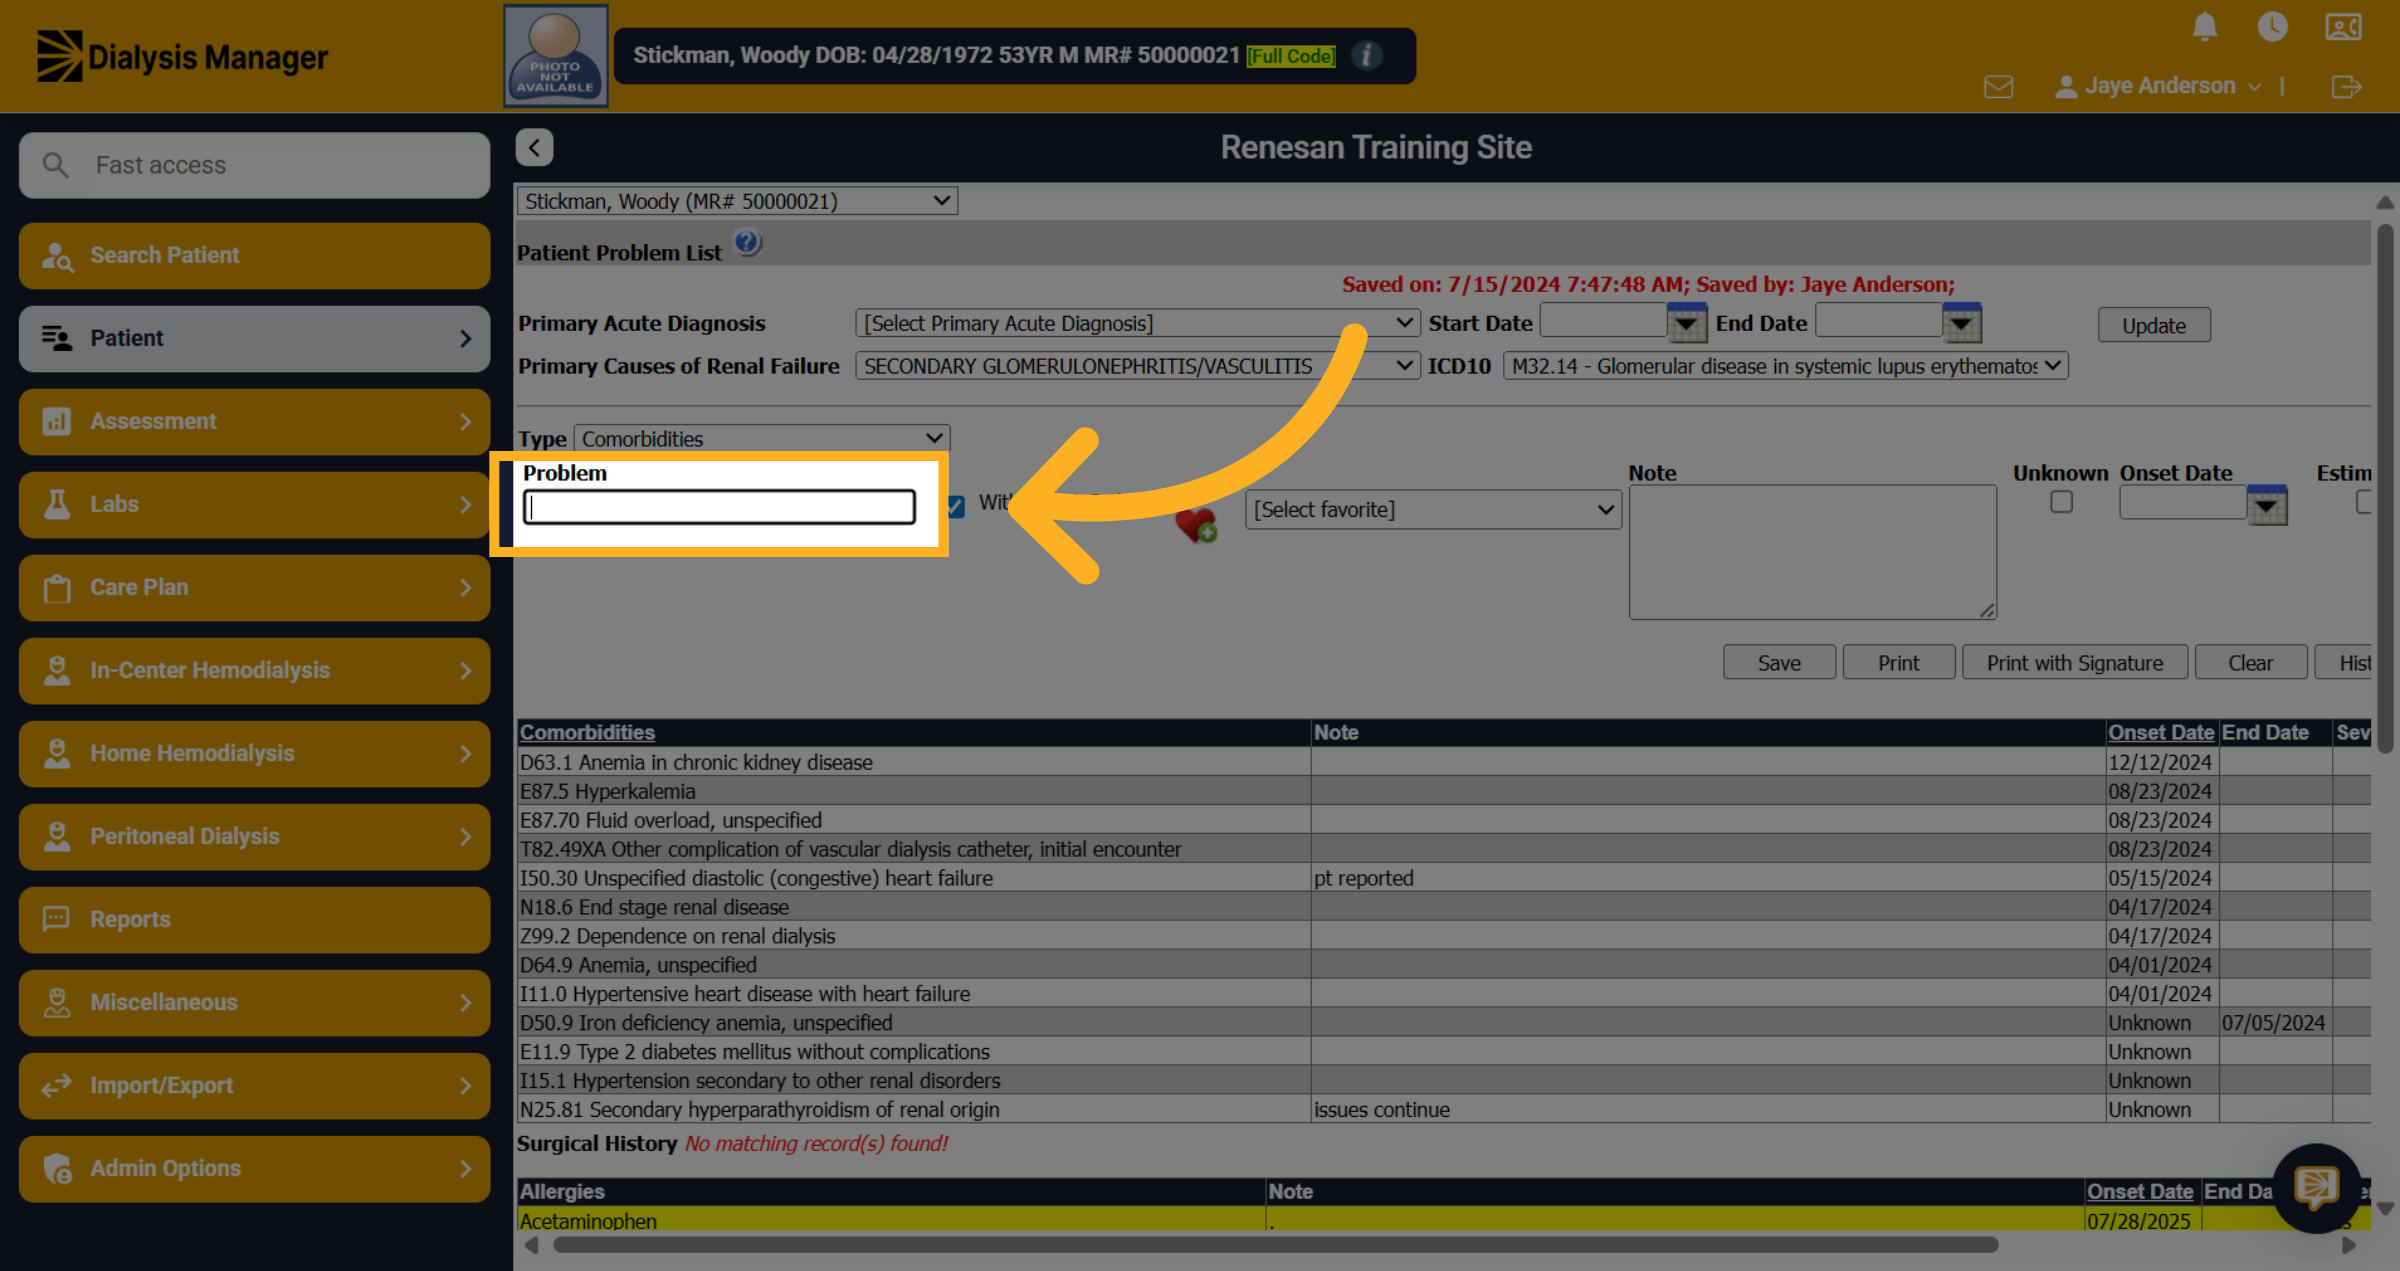Screen dimensions: 2400x1271
Task: Open the Onset Date calendar picker
Action: pyautogui.click(x=2266, y=505)
